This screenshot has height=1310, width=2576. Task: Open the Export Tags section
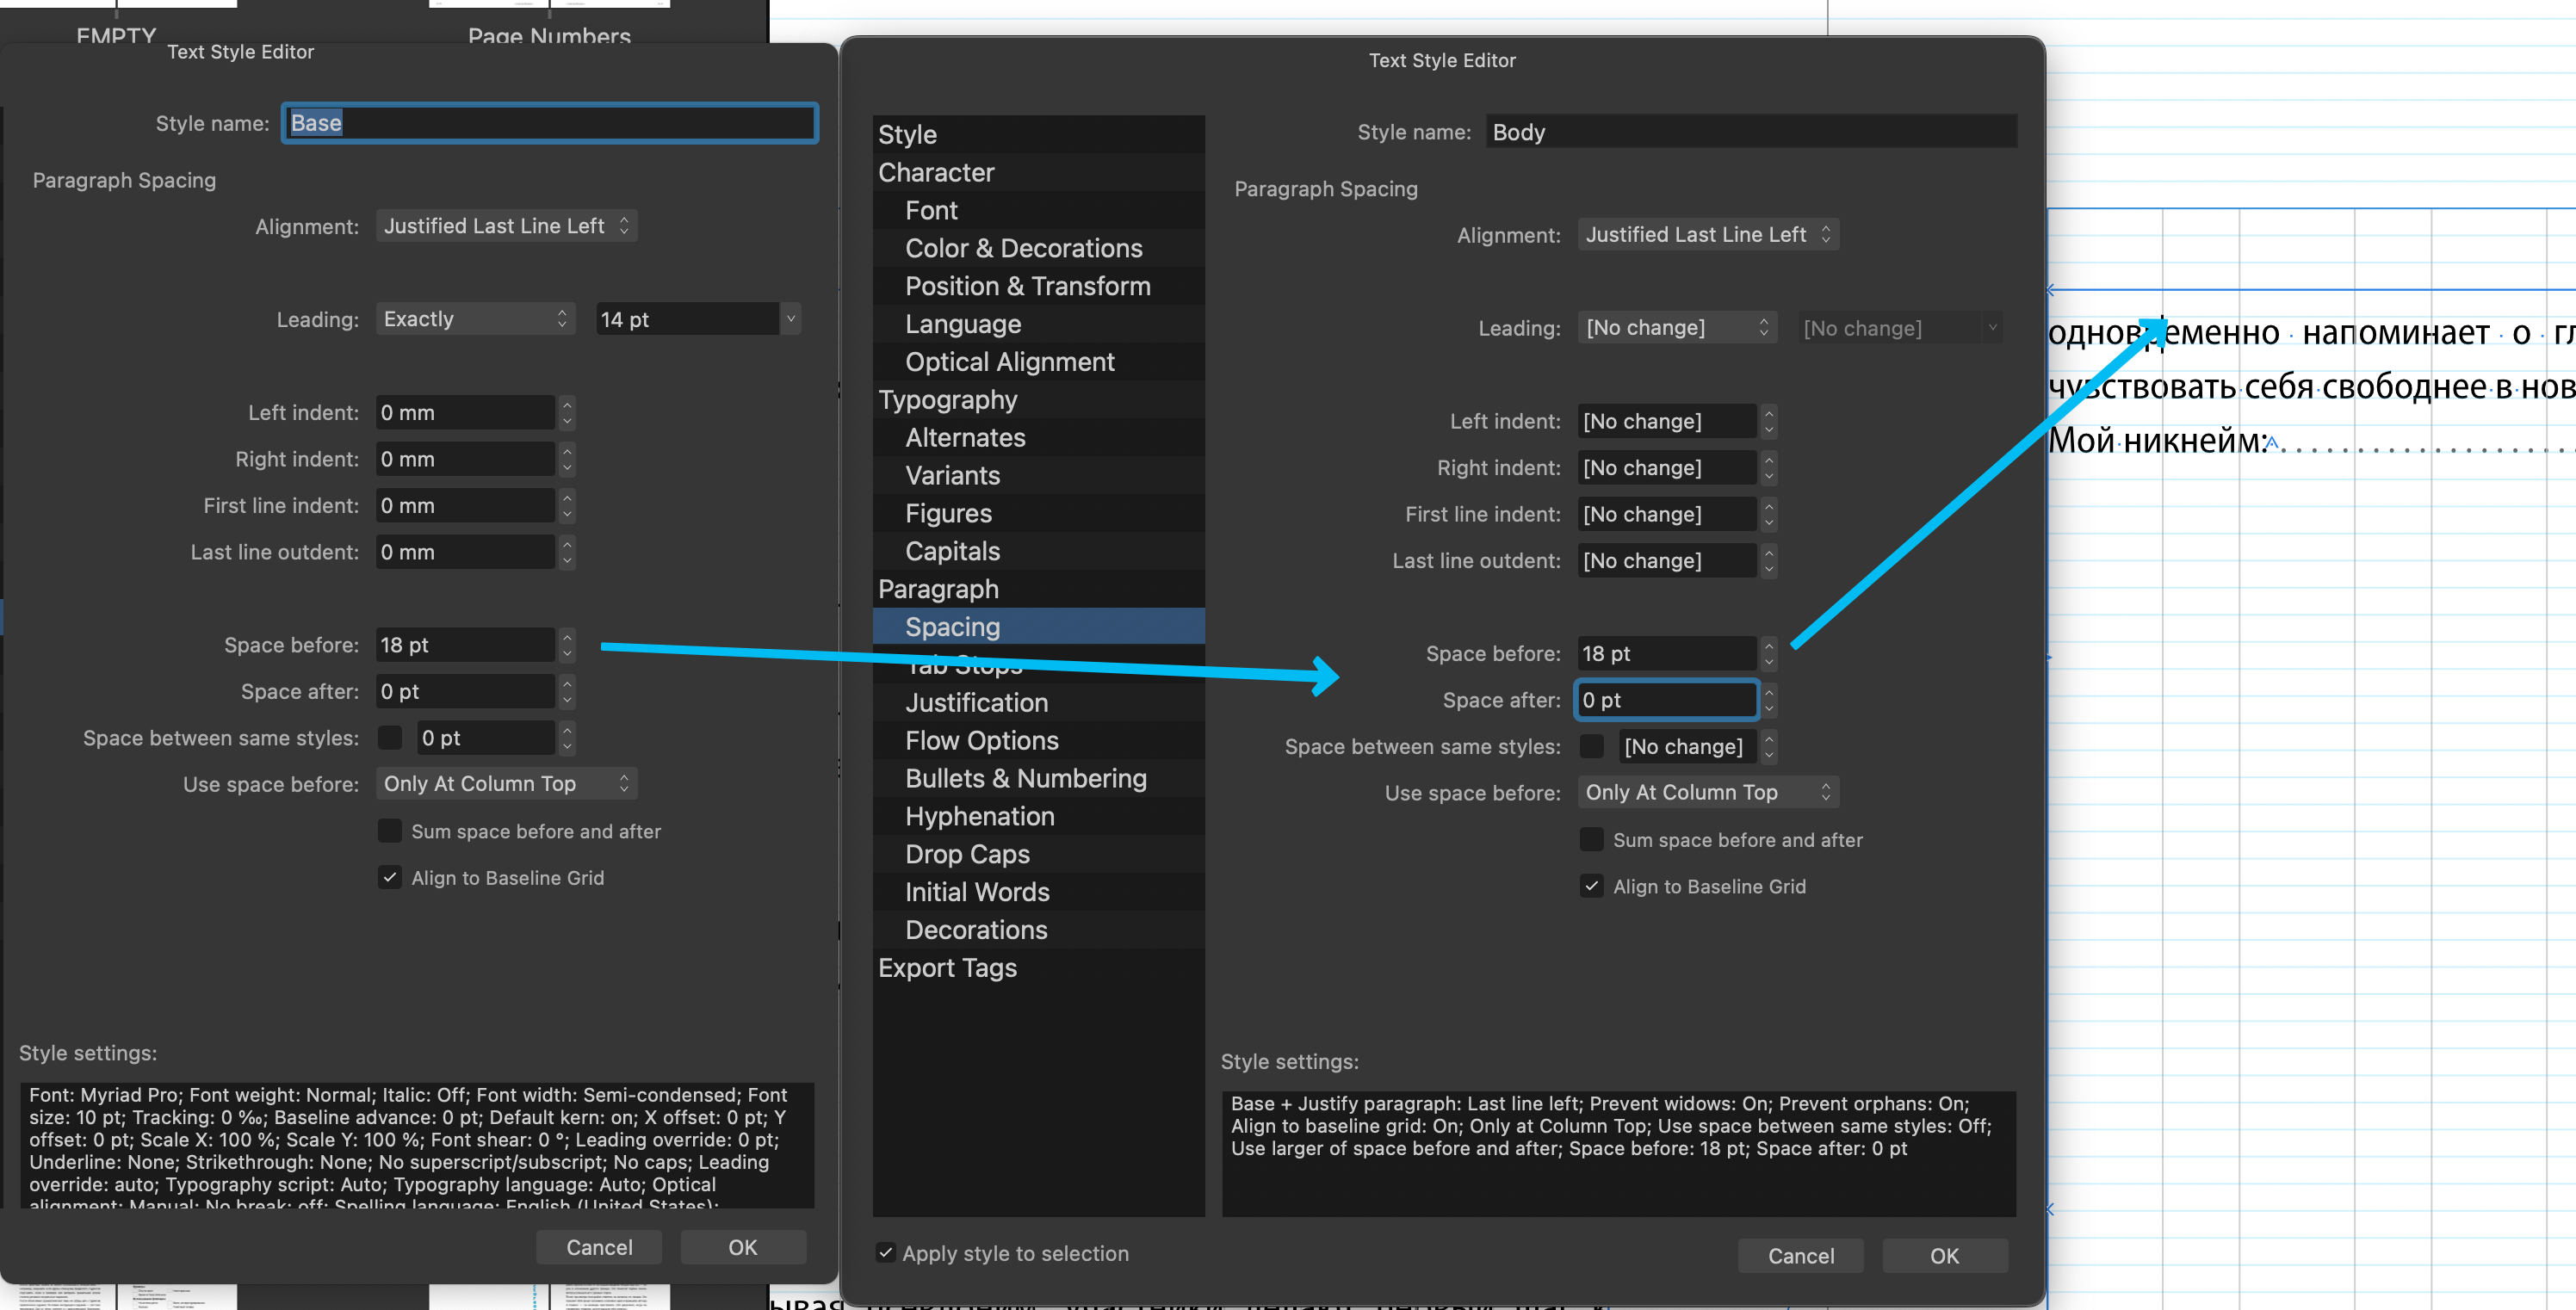(x=1038, y=968)
